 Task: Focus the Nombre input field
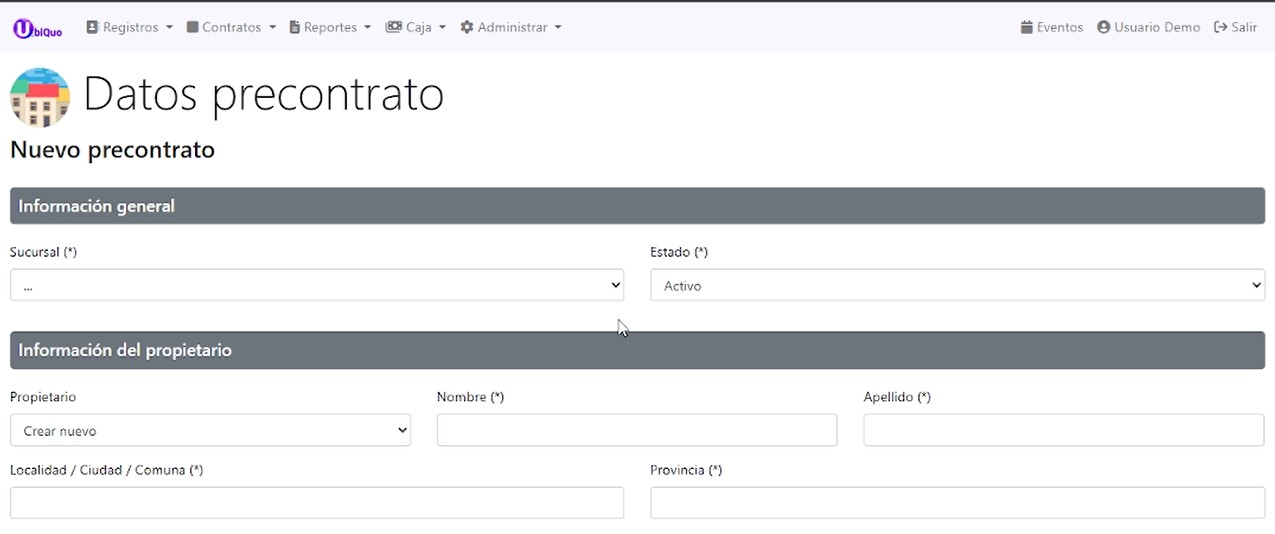tap(637, 430)
